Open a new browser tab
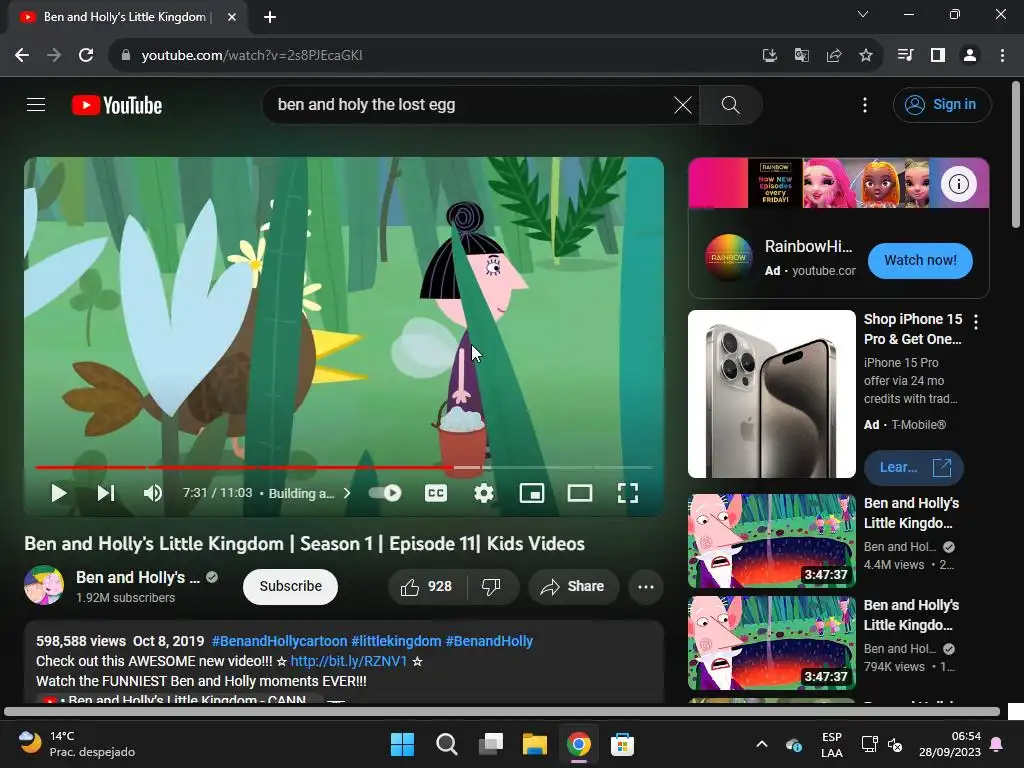The image size is (1024, 768). coord(270,17)
